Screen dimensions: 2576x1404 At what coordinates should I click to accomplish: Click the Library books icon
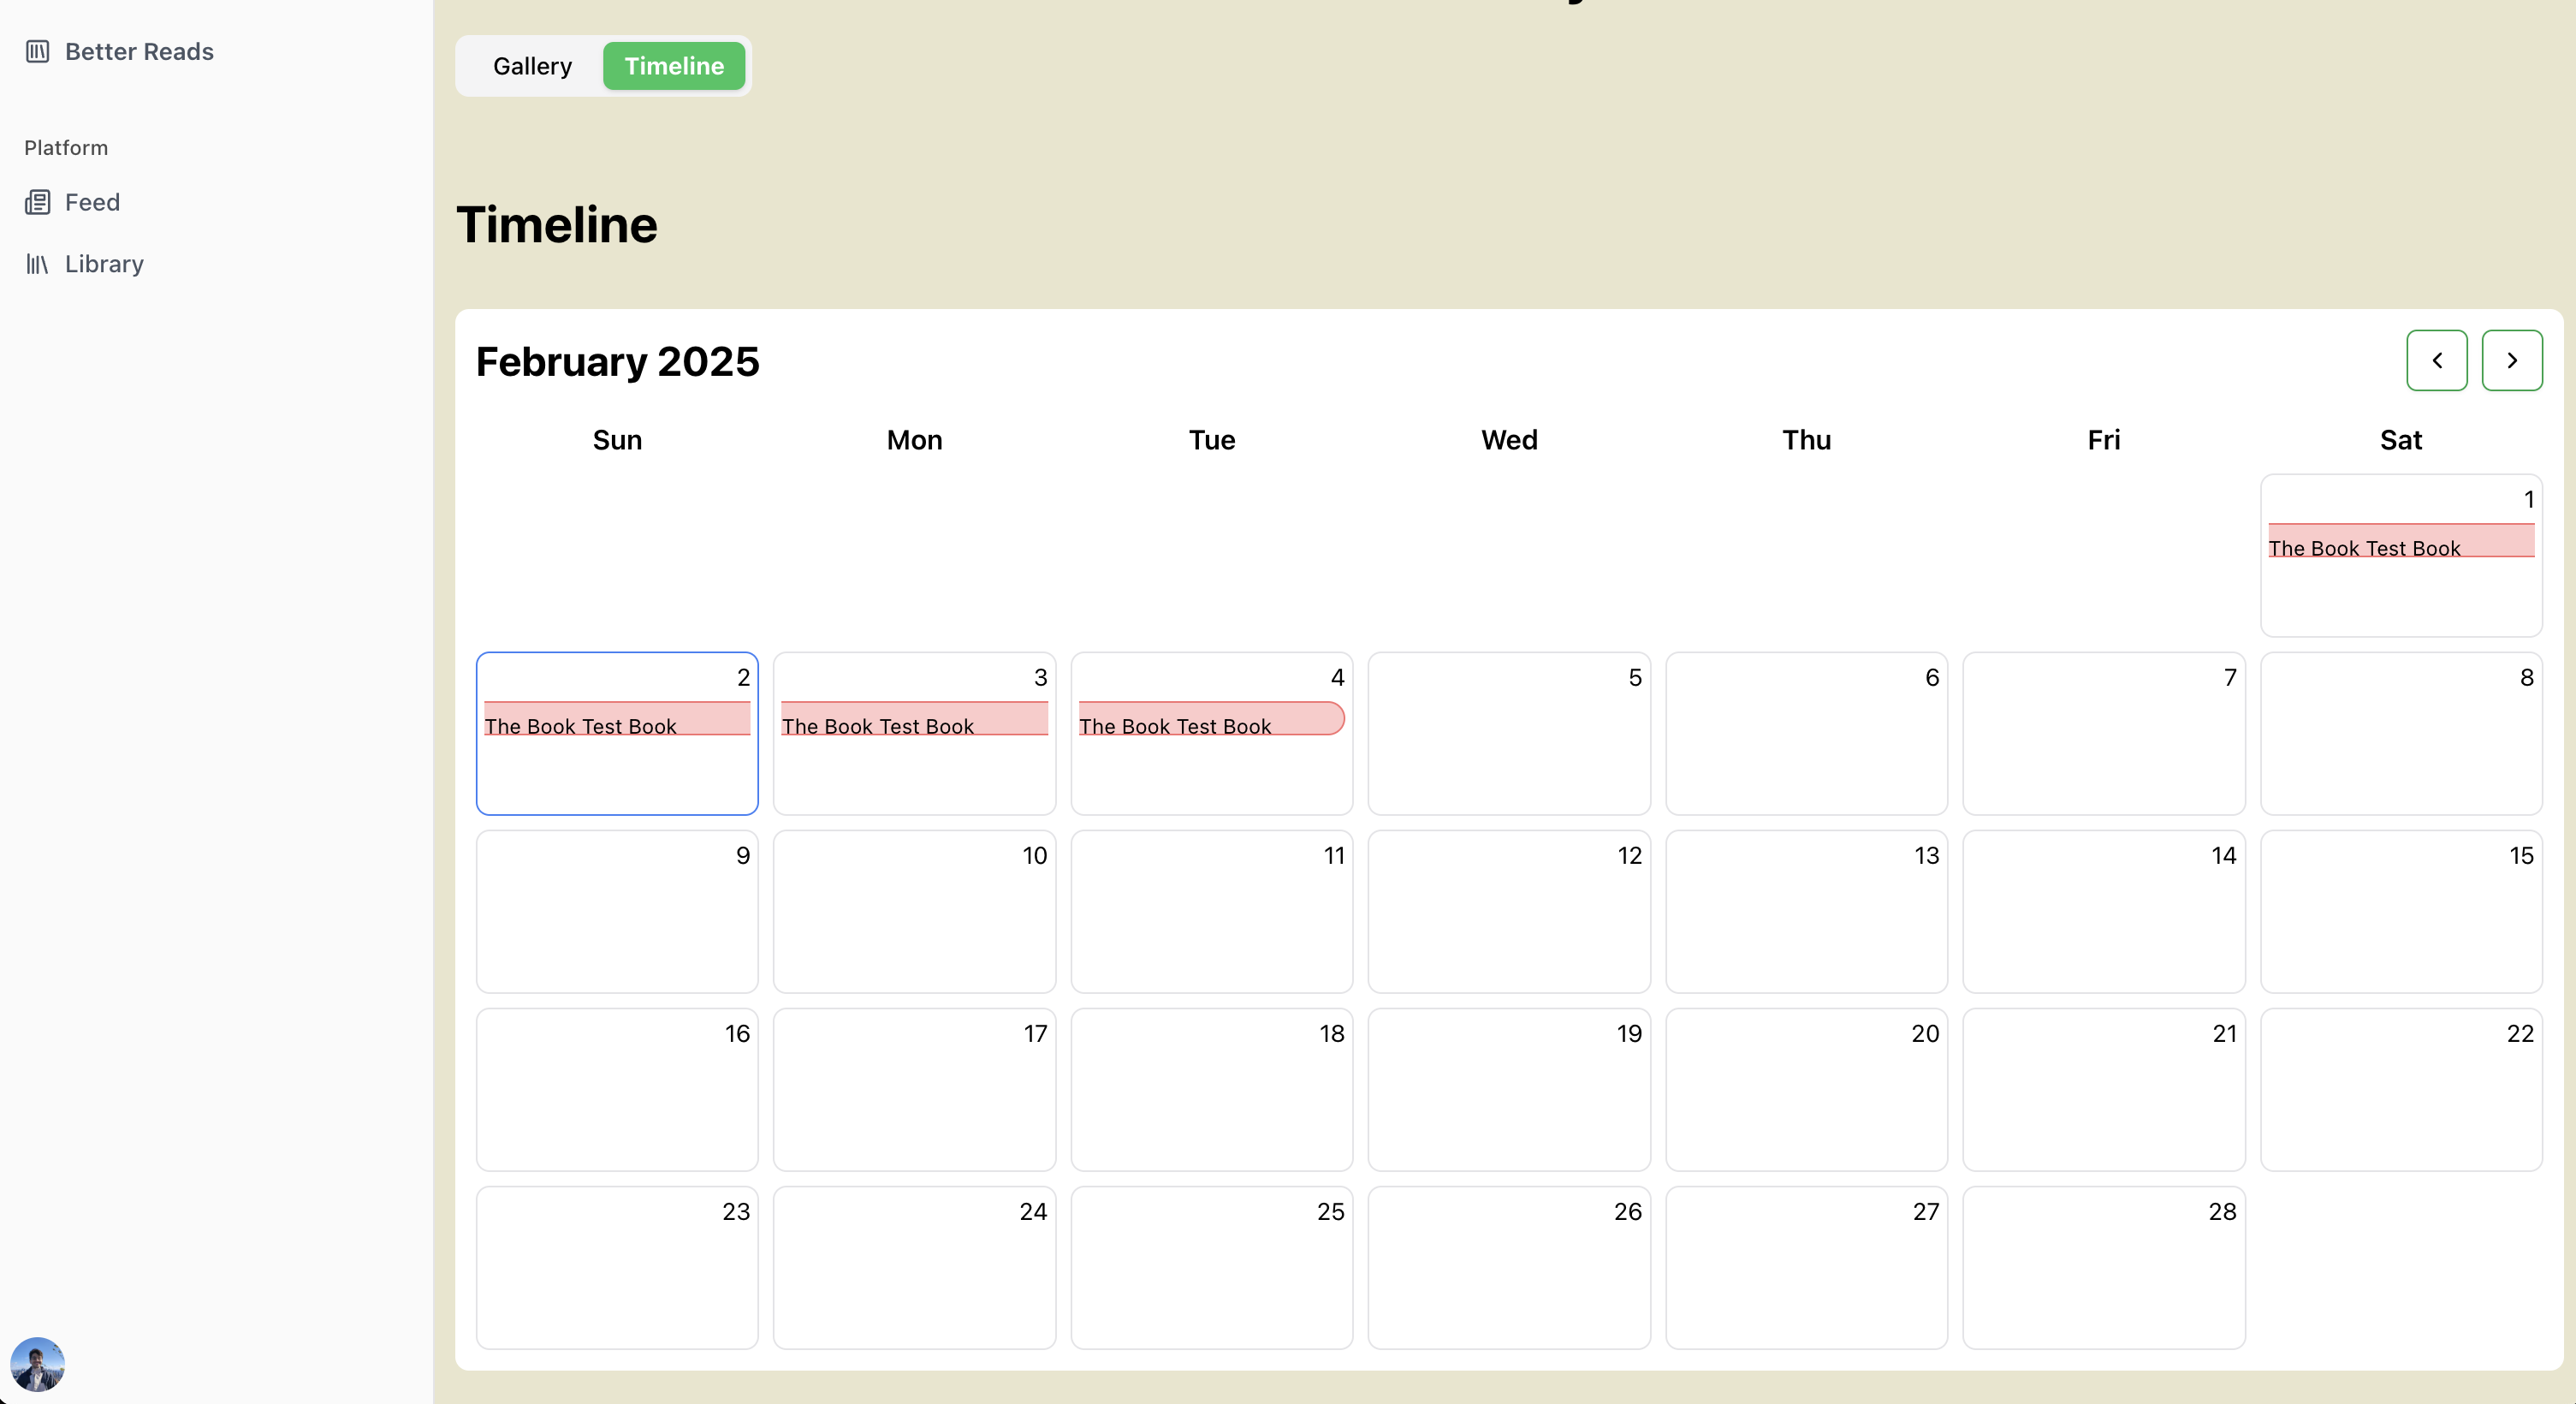click(x=37, y=264)
